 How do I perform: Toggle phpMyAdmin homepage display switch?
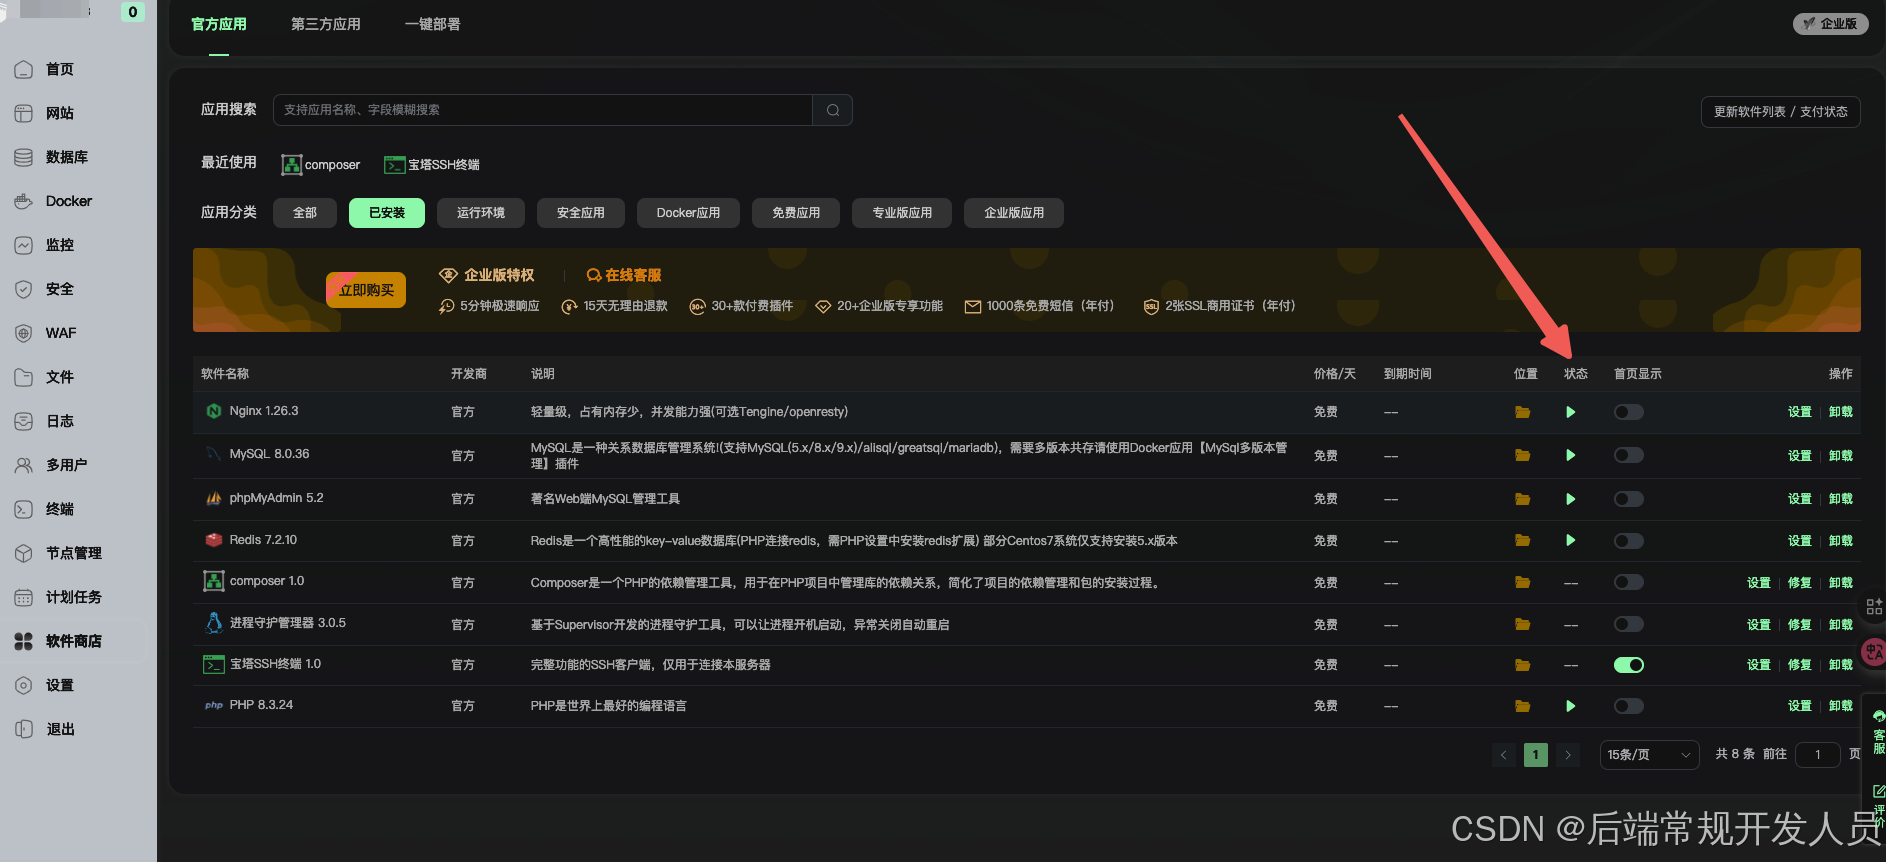(1628, 499)
